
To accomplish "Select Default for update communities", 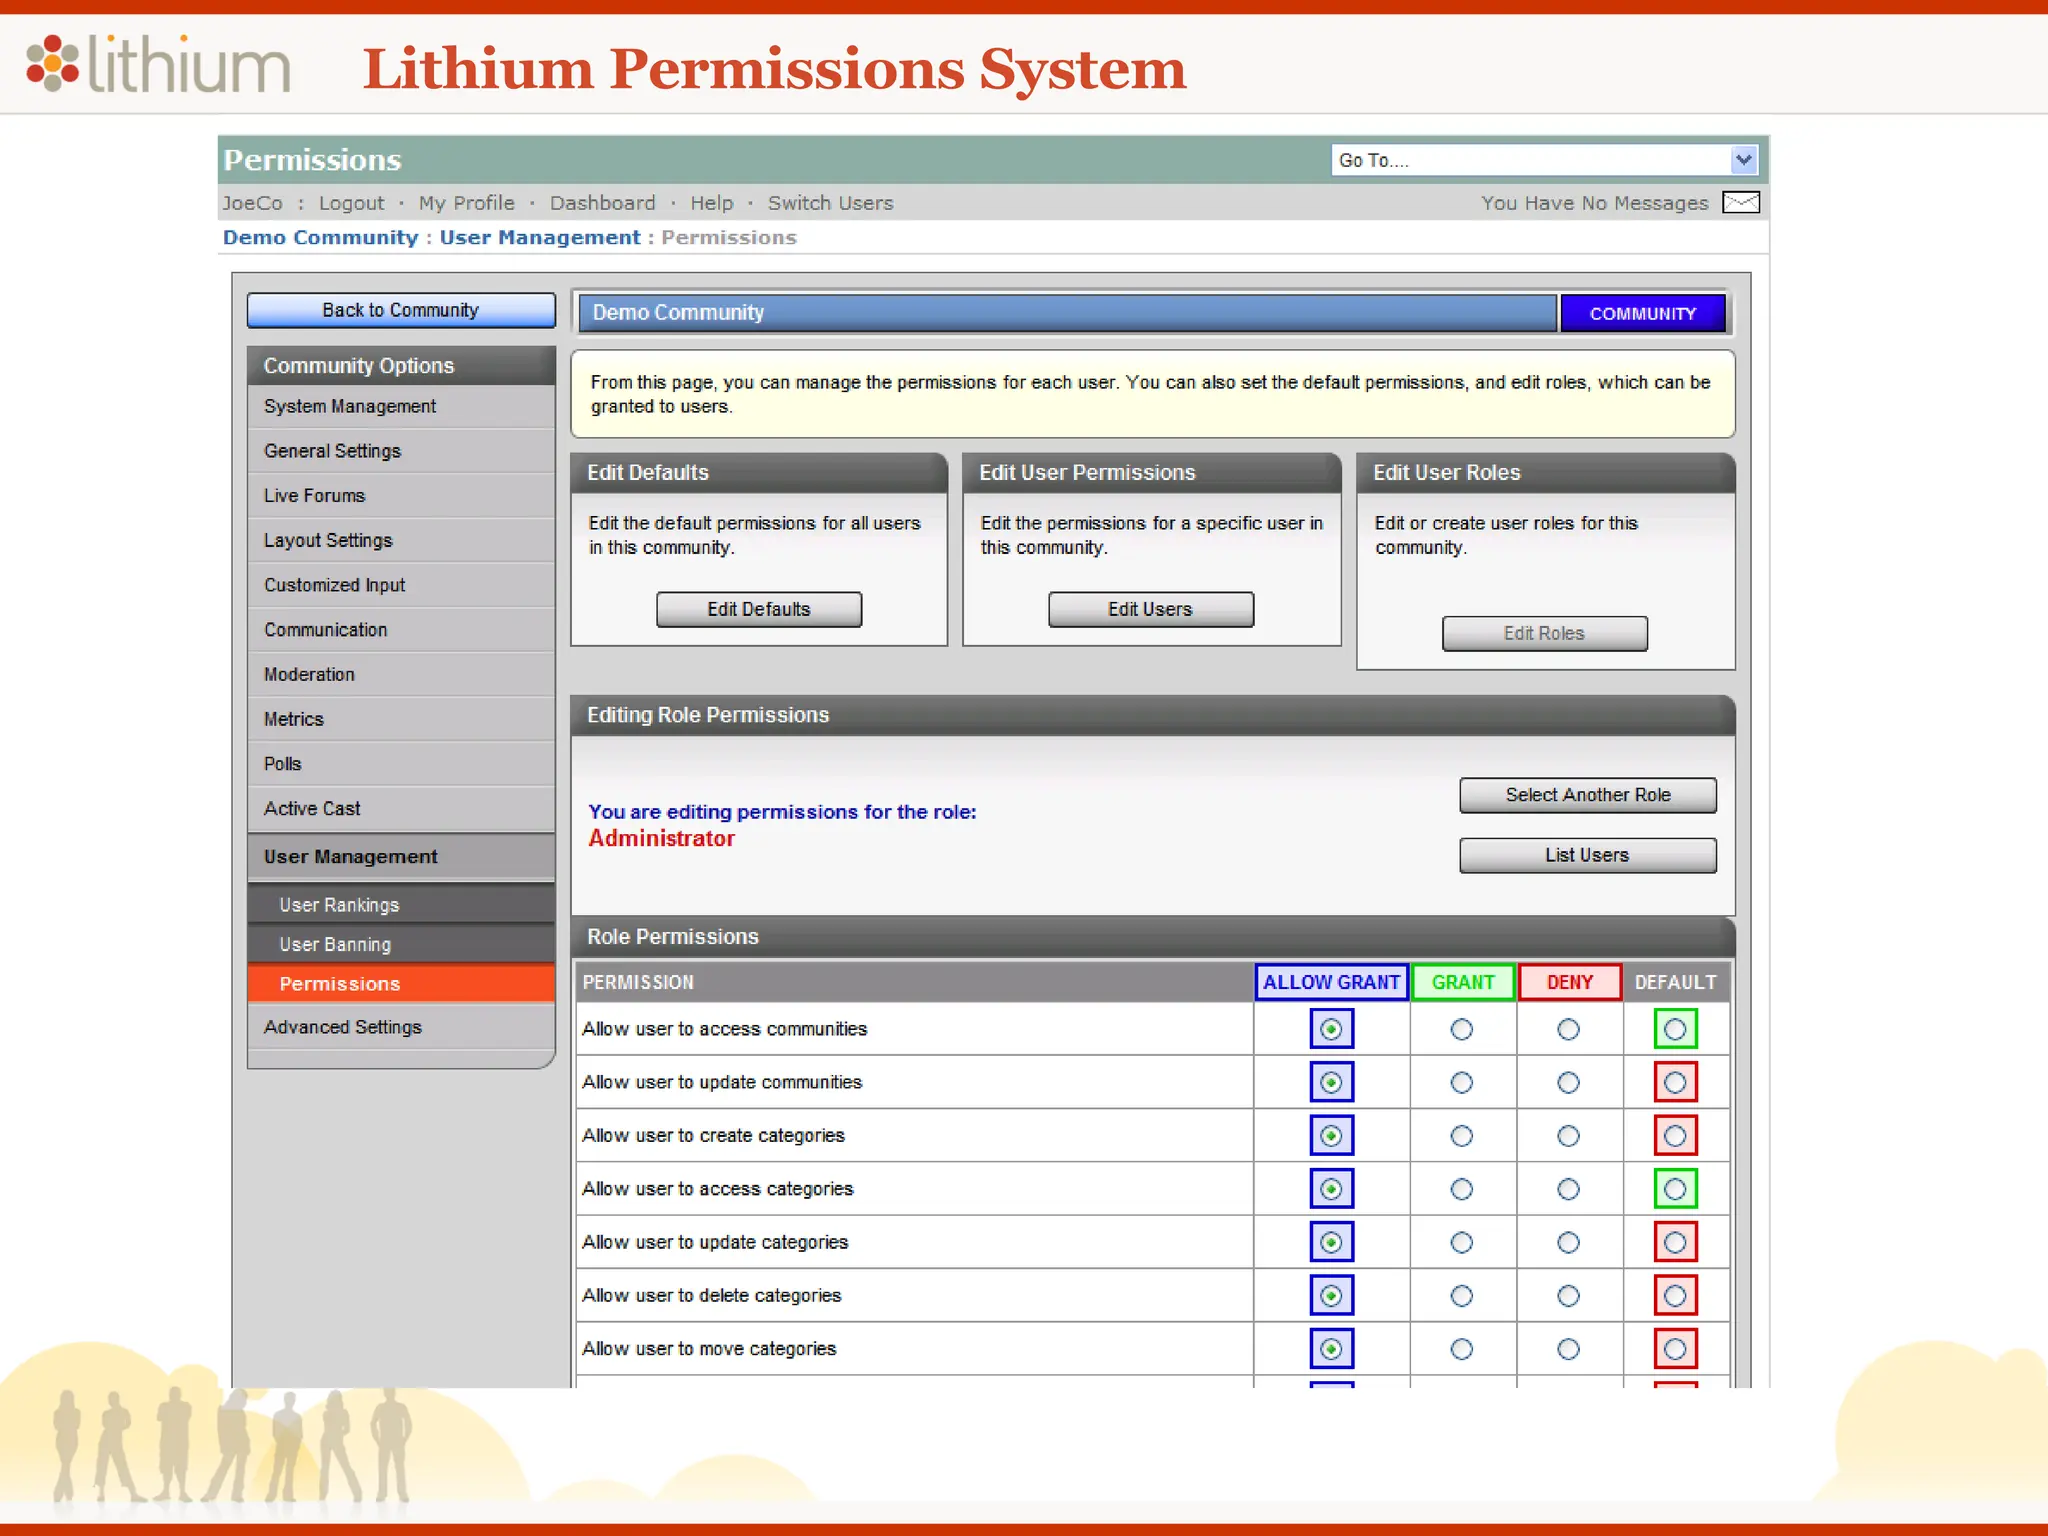I will (1675, 1082).
